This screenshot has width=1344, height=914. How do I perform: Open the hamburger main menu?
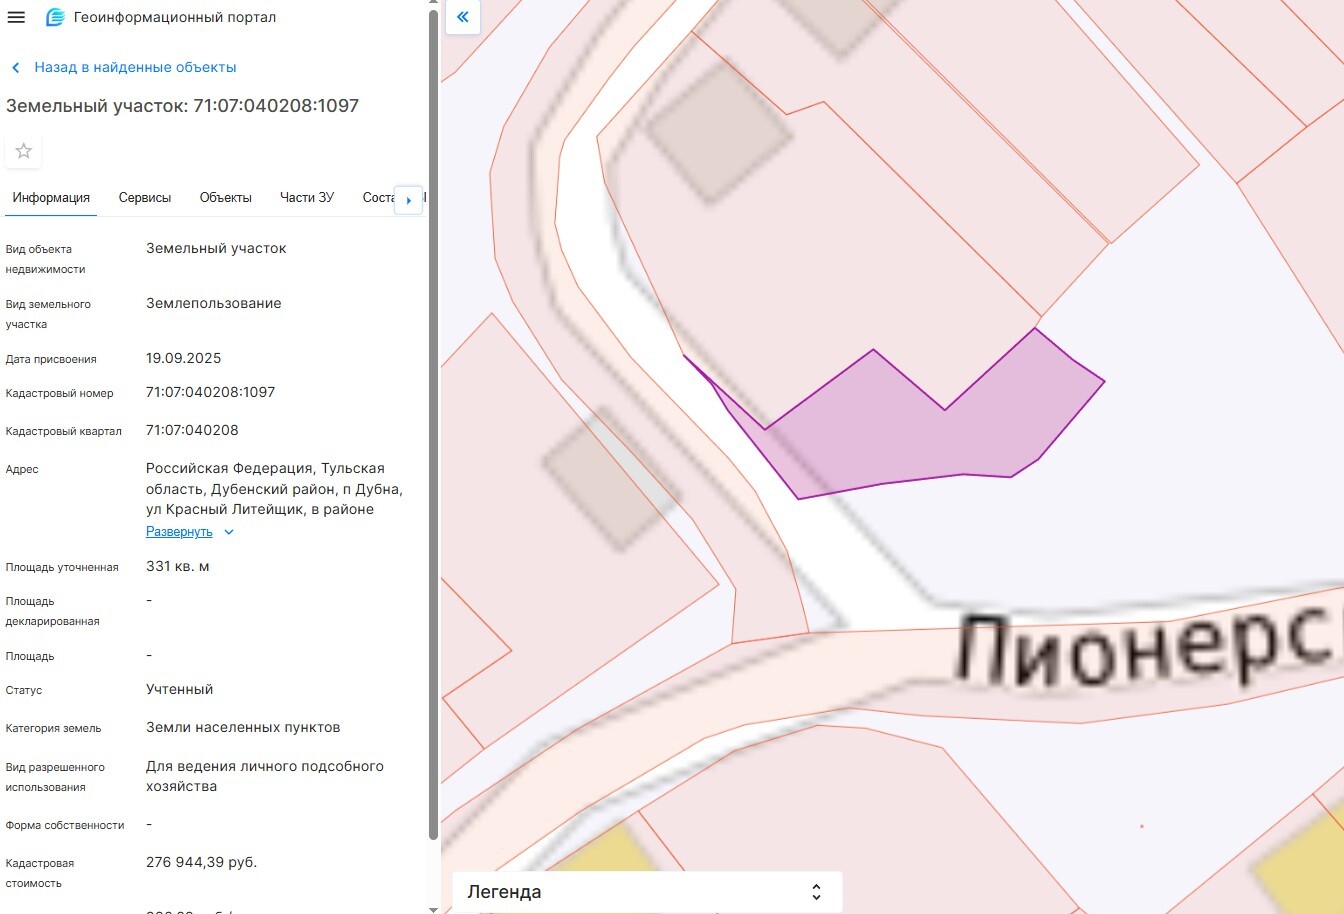[16, 17]
